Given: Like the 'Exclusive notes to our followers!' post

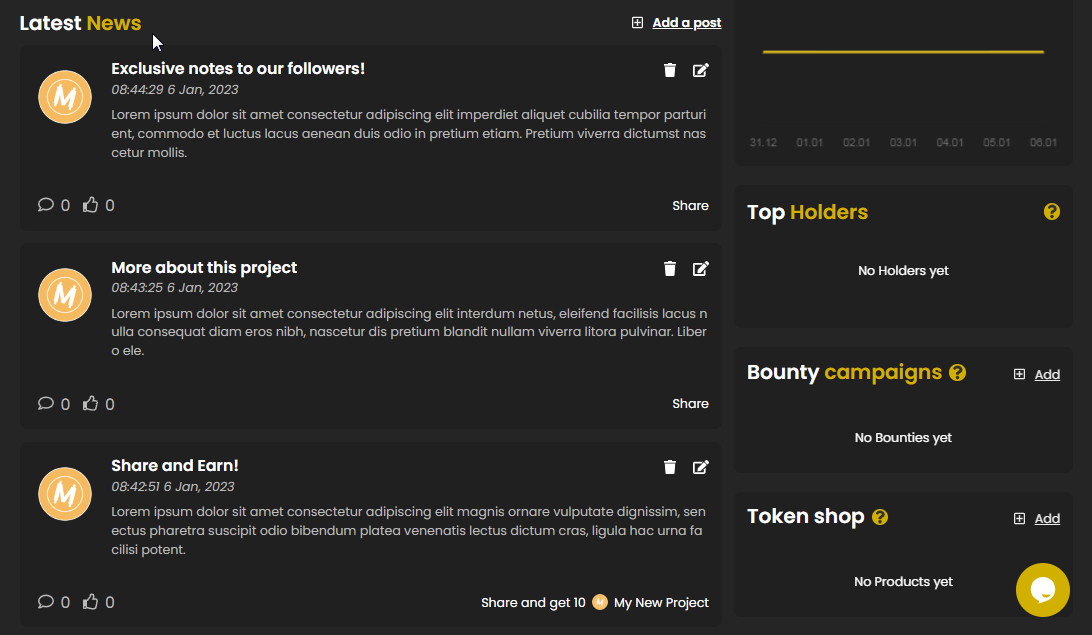Looking at the screenshot, I should click(x=91, y=205).
